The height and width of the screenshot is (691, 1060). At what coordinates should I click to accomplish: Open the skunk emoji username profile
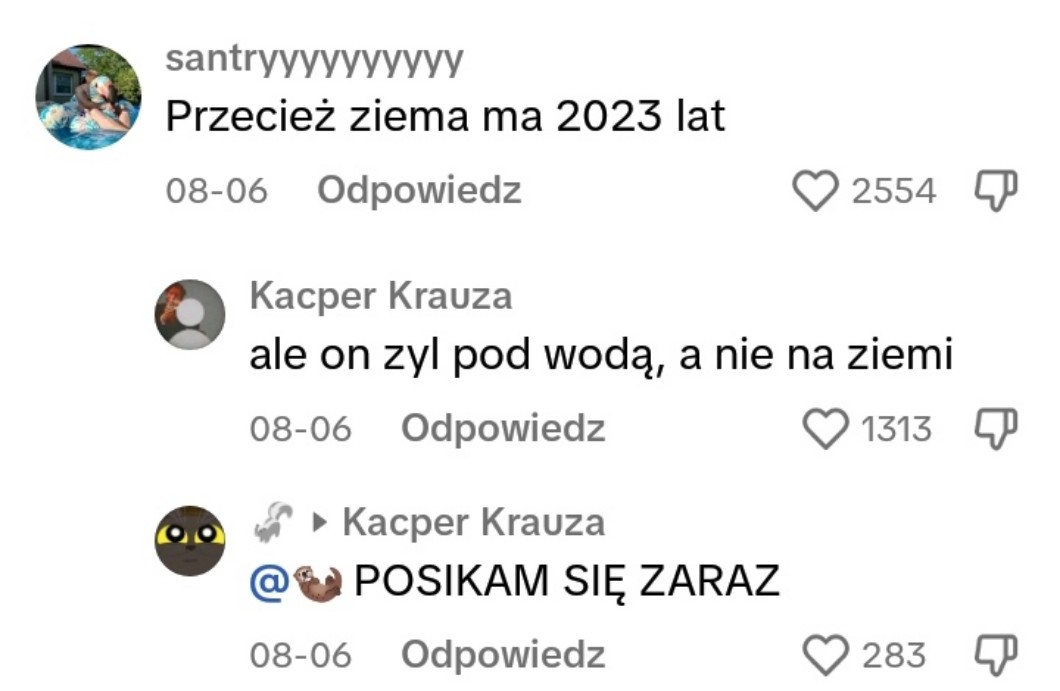273,522
